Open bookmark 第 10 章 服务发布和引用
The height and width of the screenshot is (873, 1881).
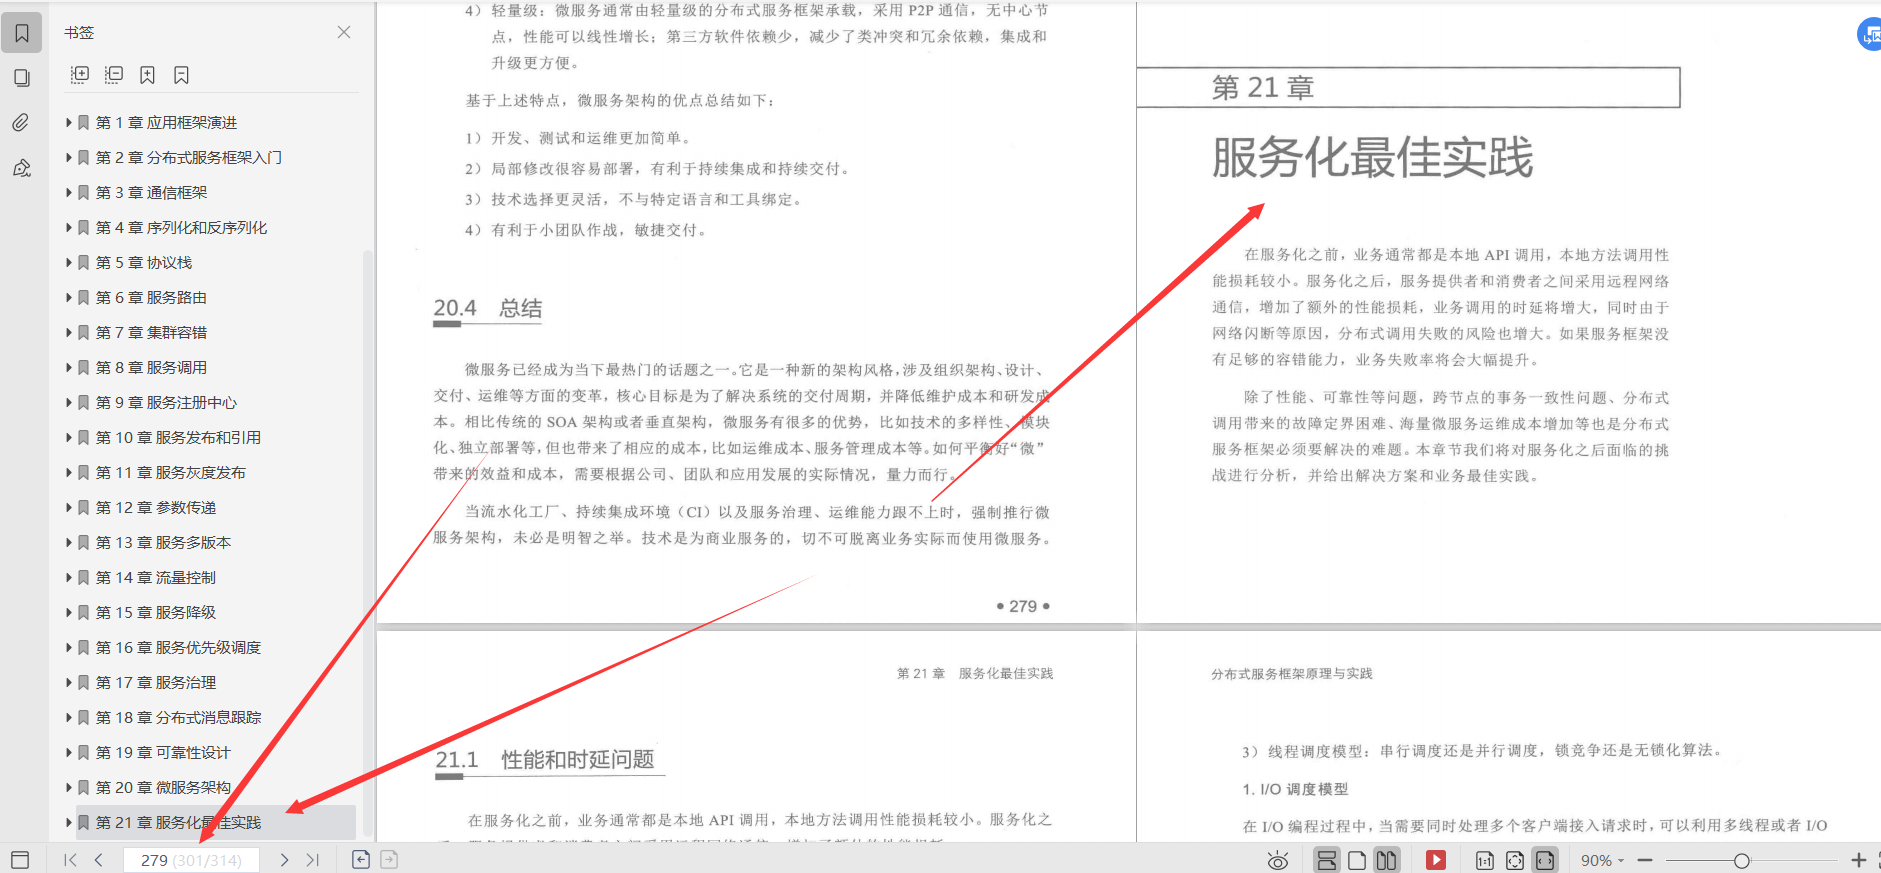pyautogui.click(x=178, y=437)
